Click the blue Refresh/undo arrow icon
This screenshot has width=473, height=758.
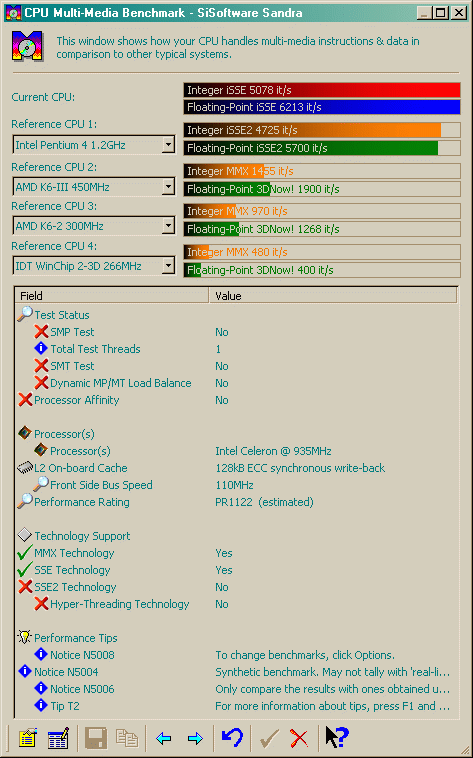point(232,738)
